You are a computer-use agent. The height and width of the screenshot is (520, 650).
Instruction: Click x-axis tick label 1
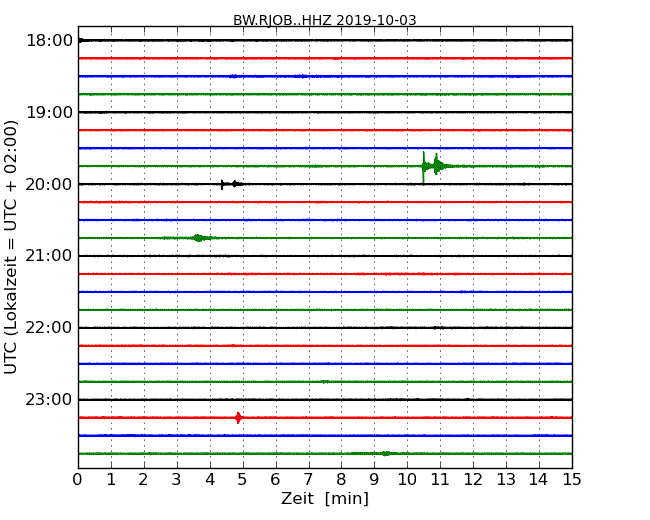(111, 480)
